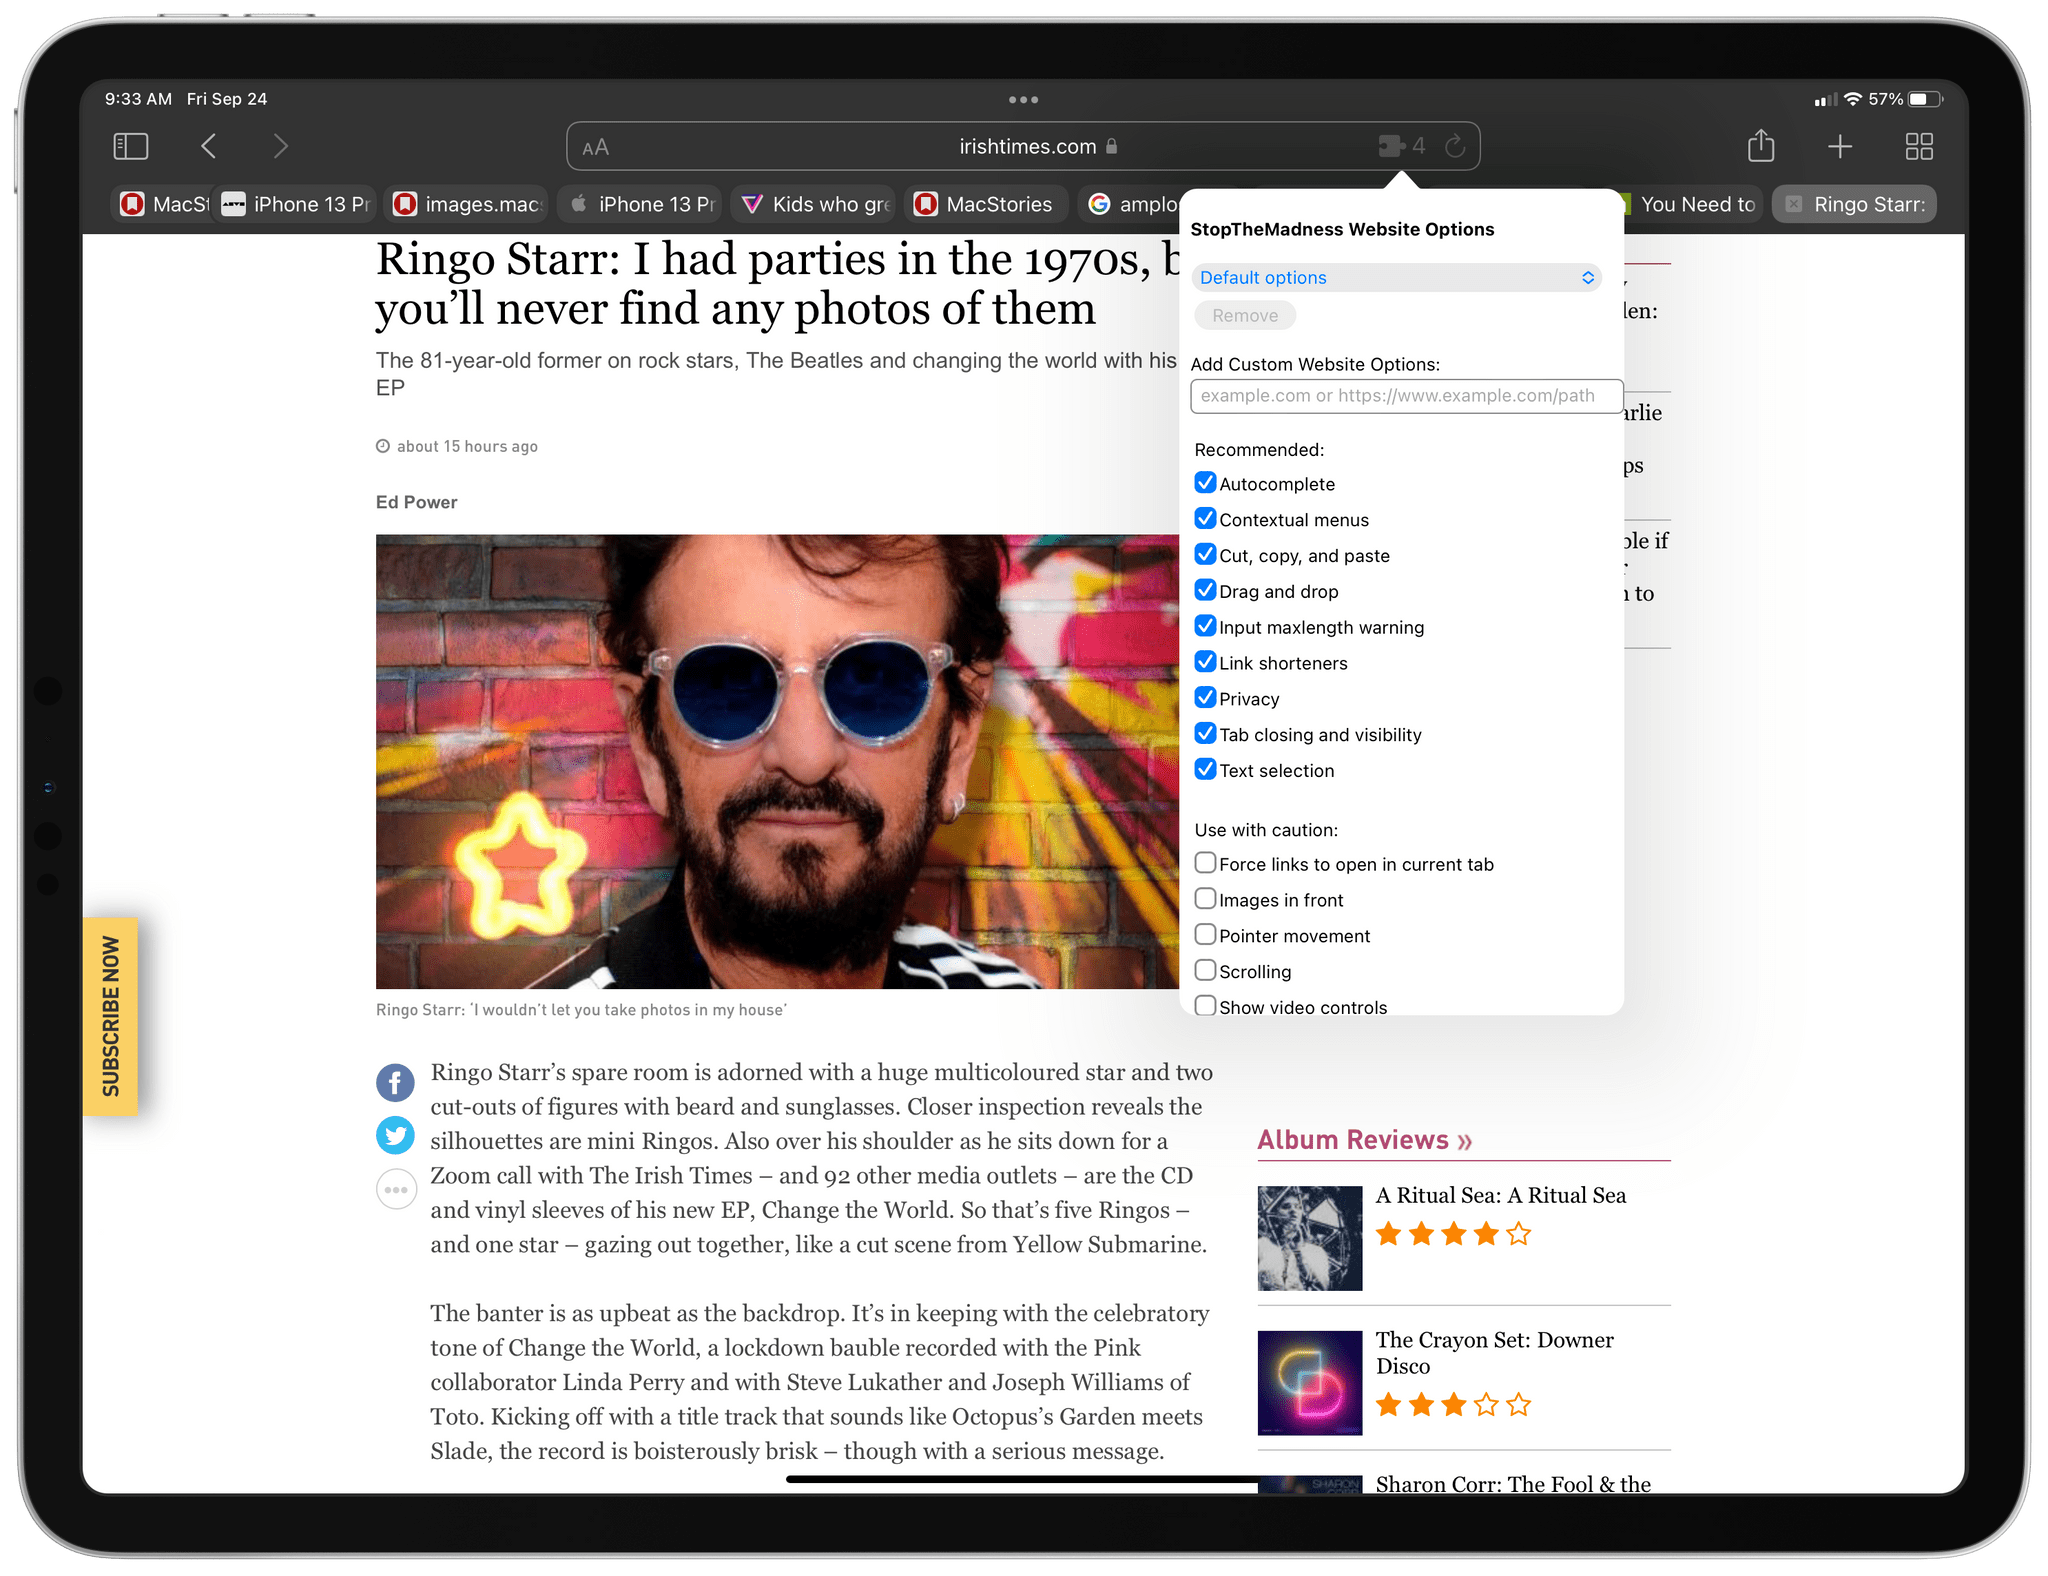Uncheck Autocomplete option
2048x1576 pixels.
[1206, 483]
